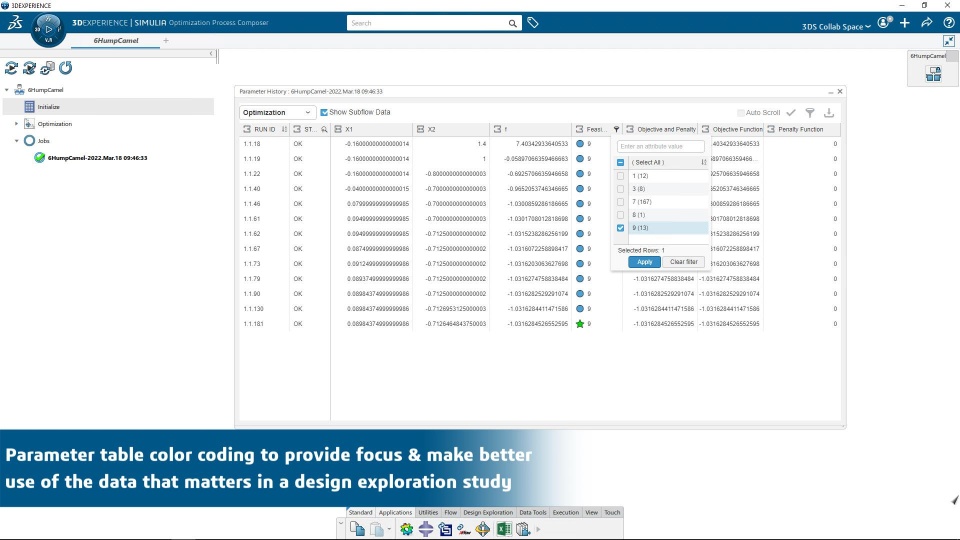Click the third update icon in left toolbar
This screenshot has height=540, width=960.
pos(47,68)
